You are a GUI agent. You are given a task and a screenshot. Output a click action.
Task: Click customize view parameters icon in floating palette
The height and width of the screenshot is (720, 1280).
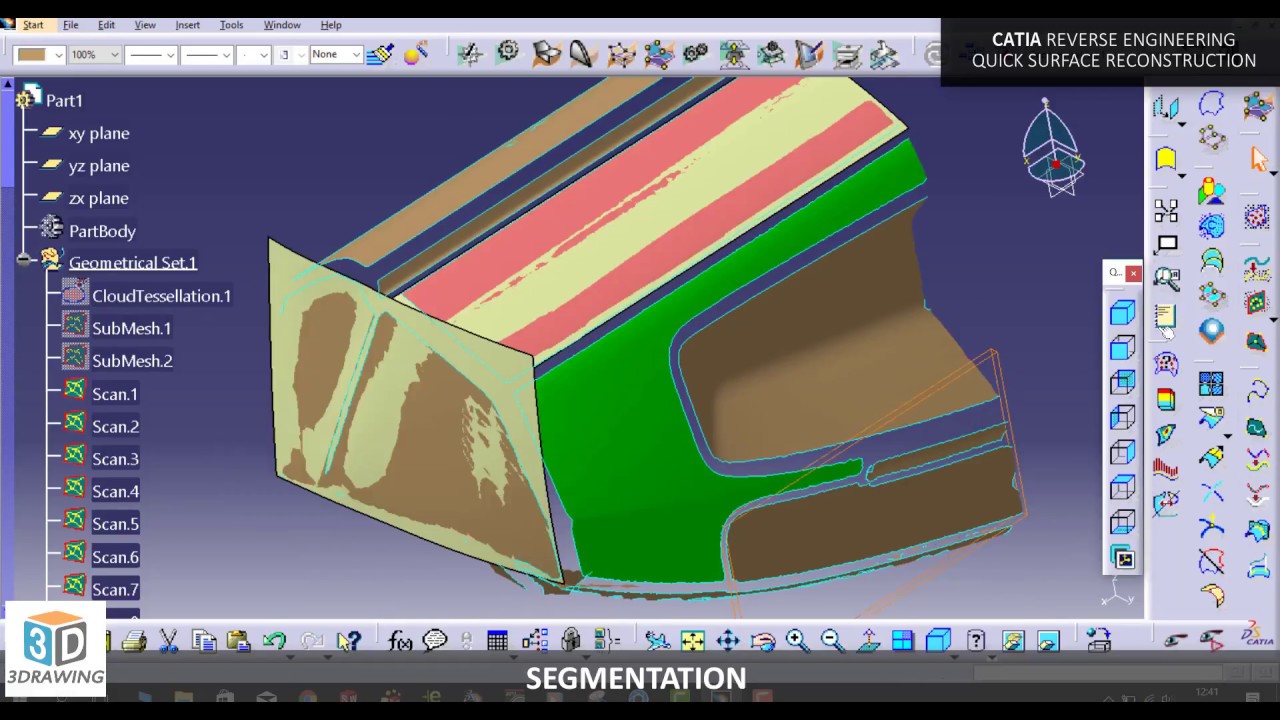1123,558
